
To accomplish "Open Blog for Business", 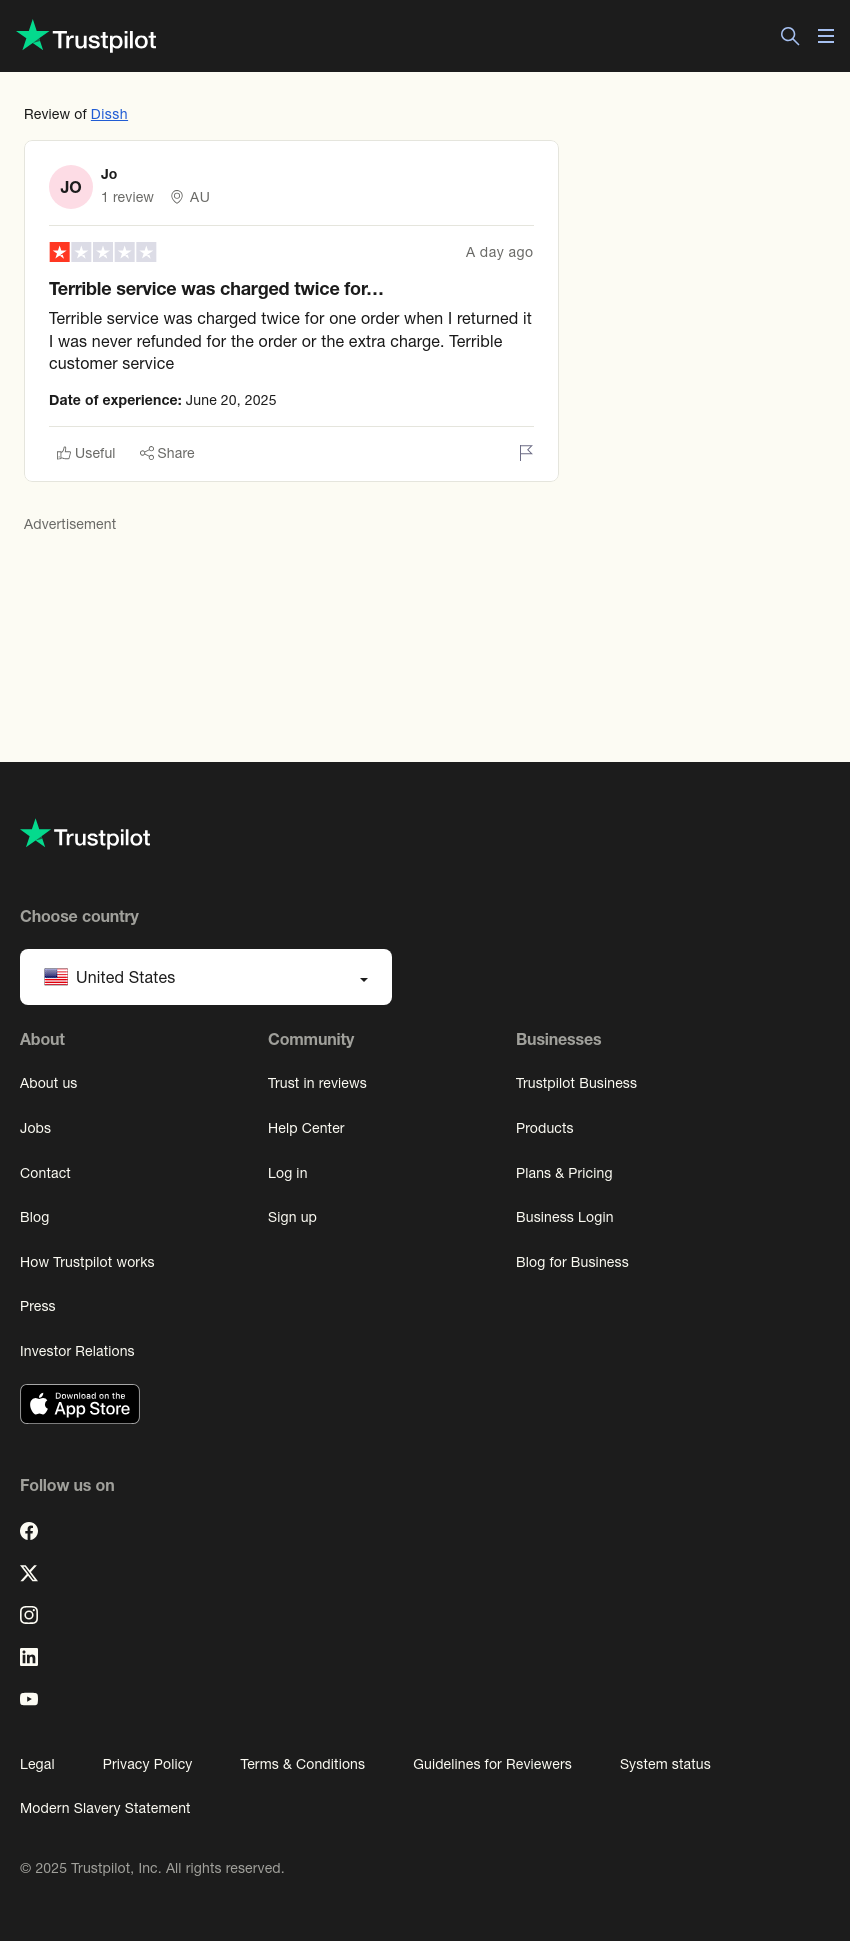I will point(572,1262).
